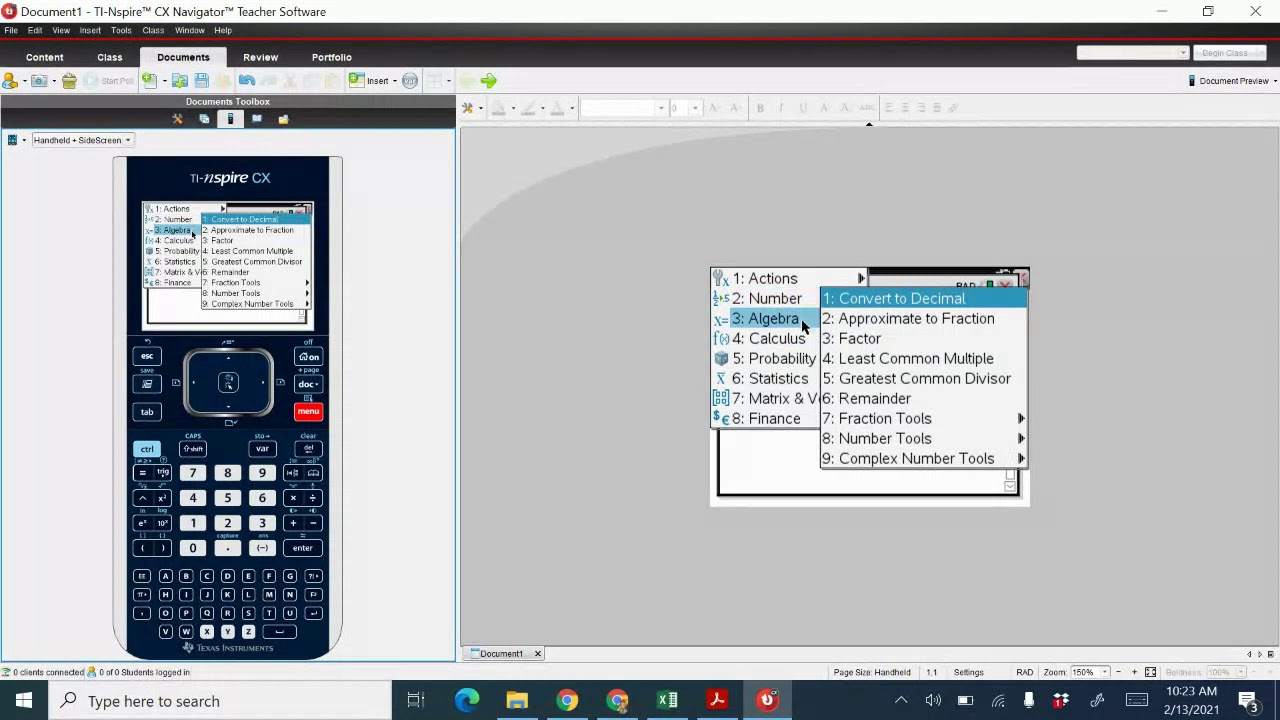This screenshot has height=720, width=1280.
Task: Click the ctrl key on the handheld
Action: click(147, 449)
